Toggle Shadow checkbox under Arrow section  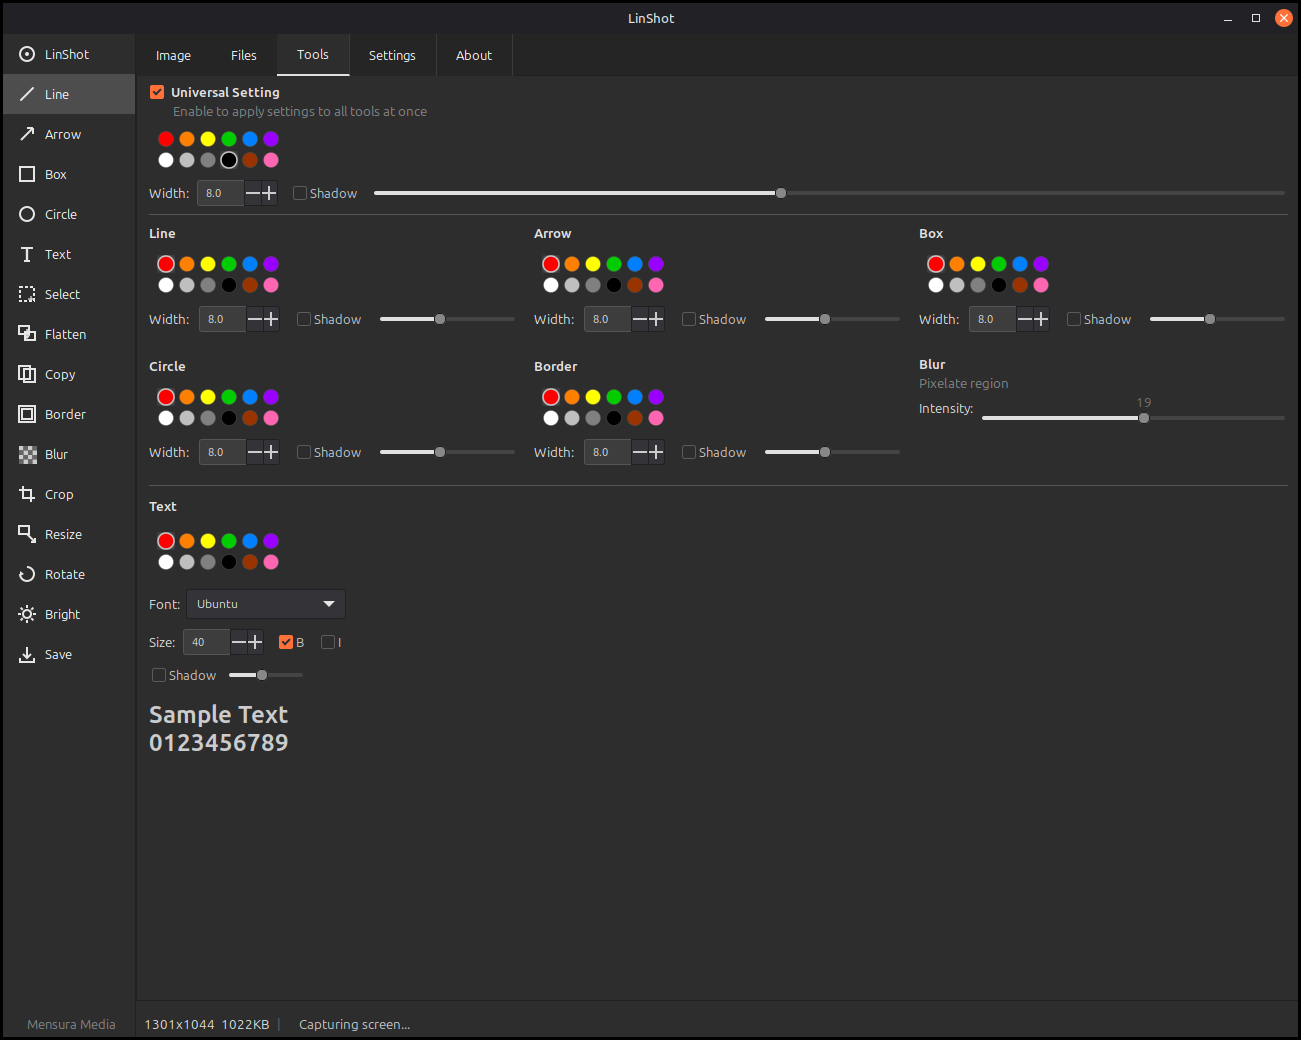(689, 319)
